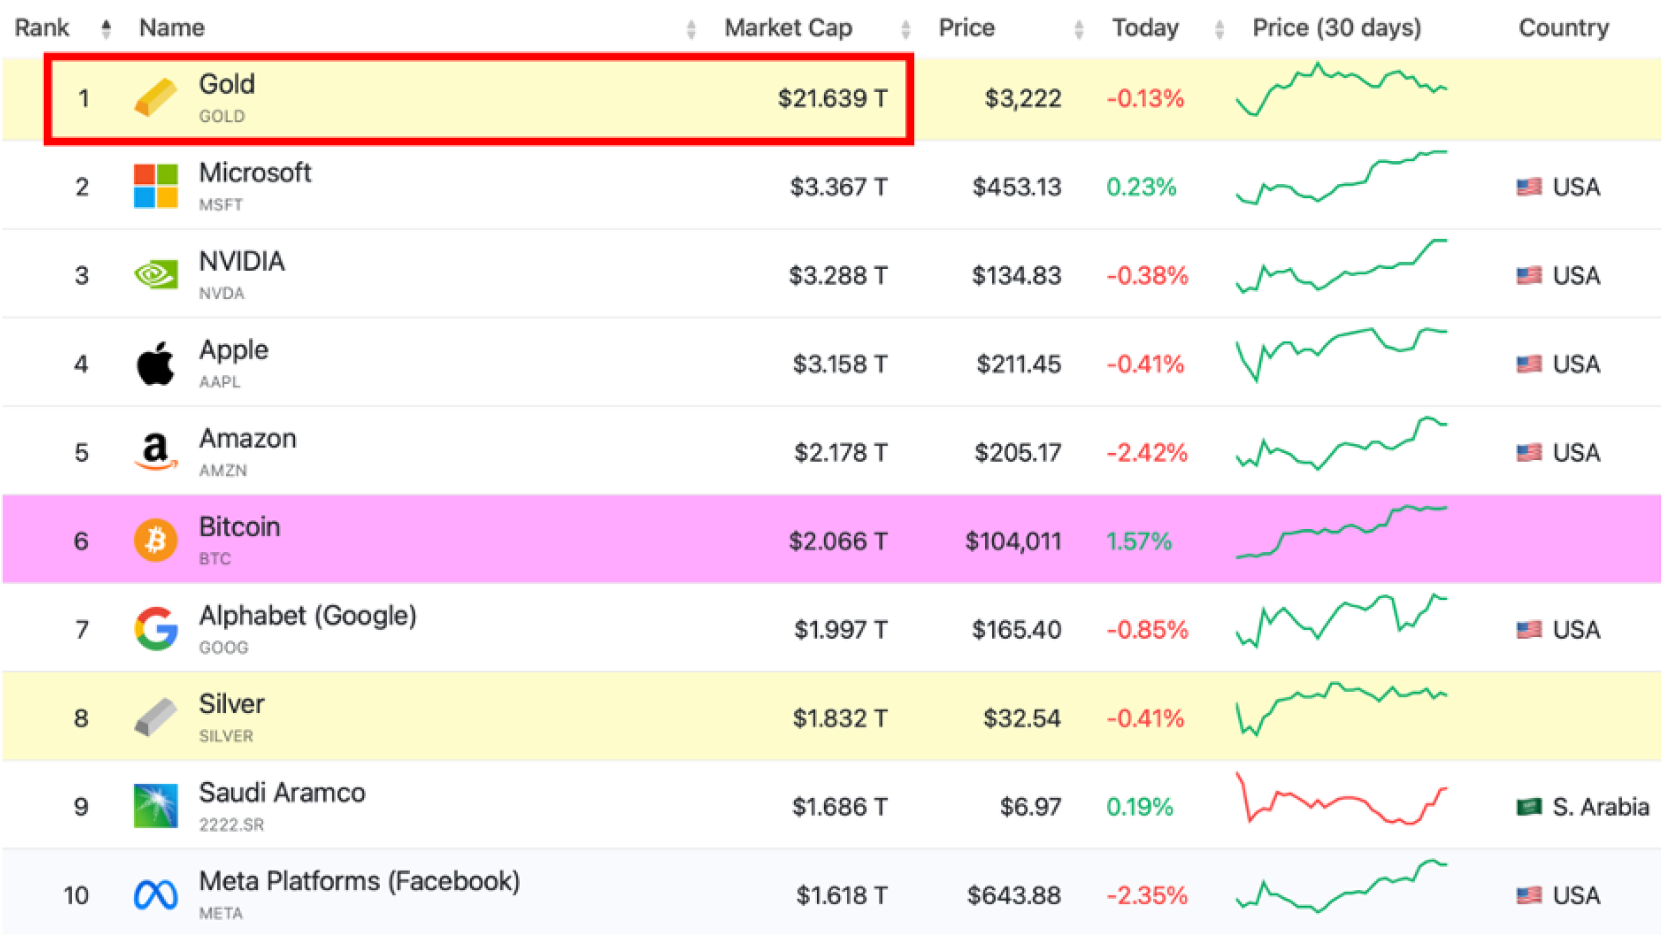The image size is (1664, 936).
Task: Click the Country column header
Action: [1563, 28]
